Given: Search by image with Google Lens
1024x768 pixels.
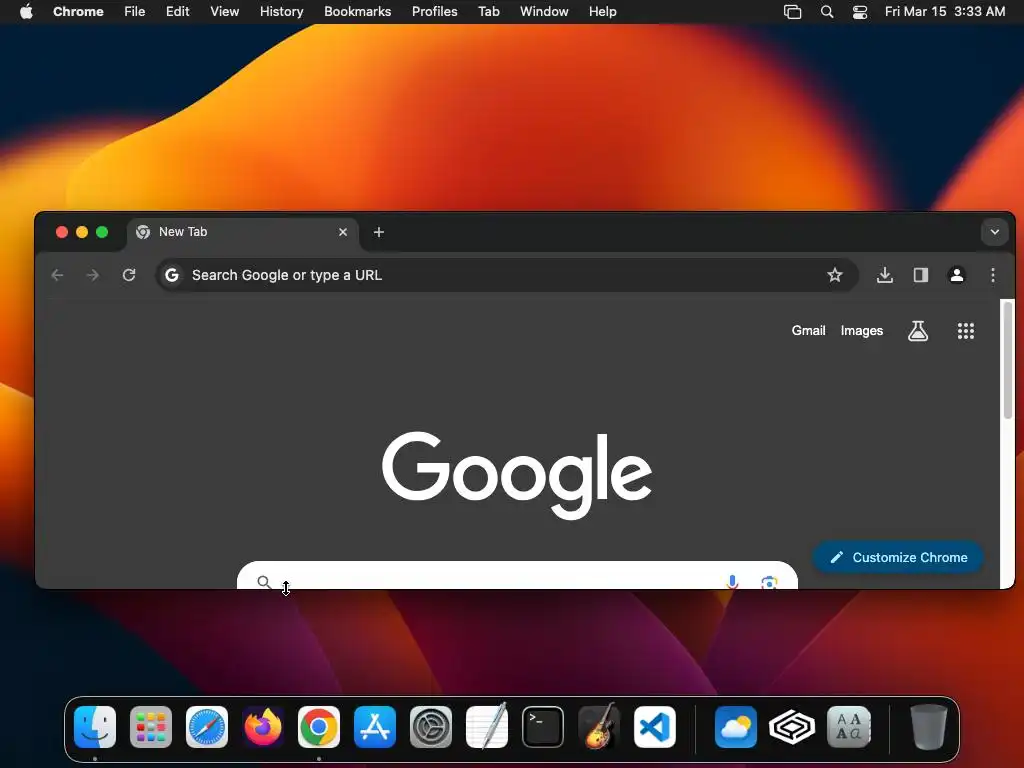Looking at the screenshot, I should pyautogui.click(x=769, y=582).
